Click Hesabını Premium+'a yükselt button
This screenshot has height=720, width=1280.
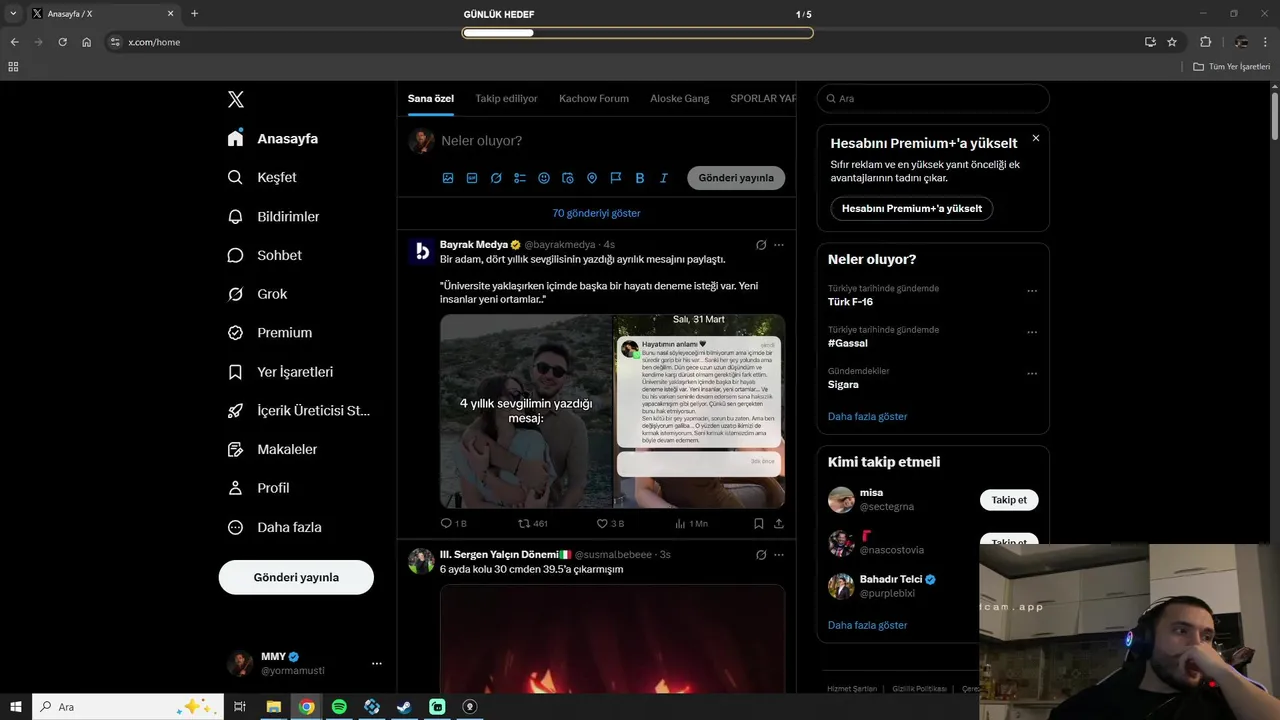click(x=911, y=209)
